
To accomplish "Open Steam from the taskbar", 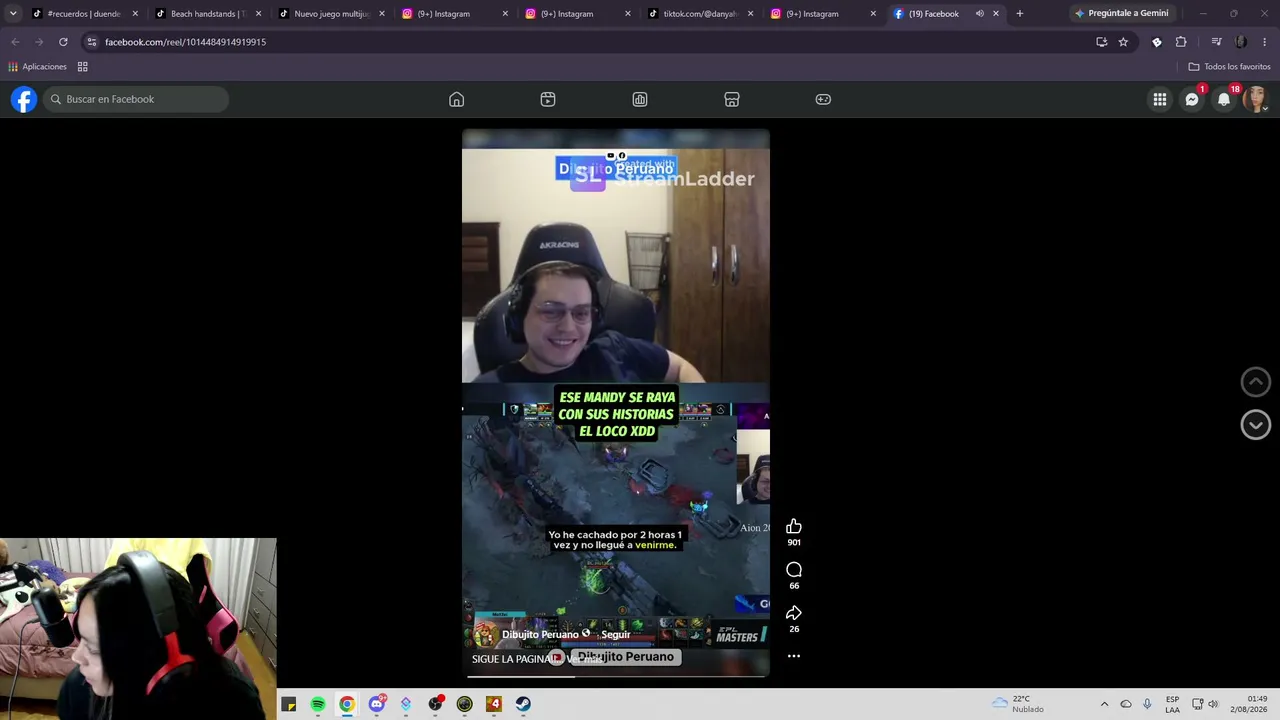I will (523, 704).
